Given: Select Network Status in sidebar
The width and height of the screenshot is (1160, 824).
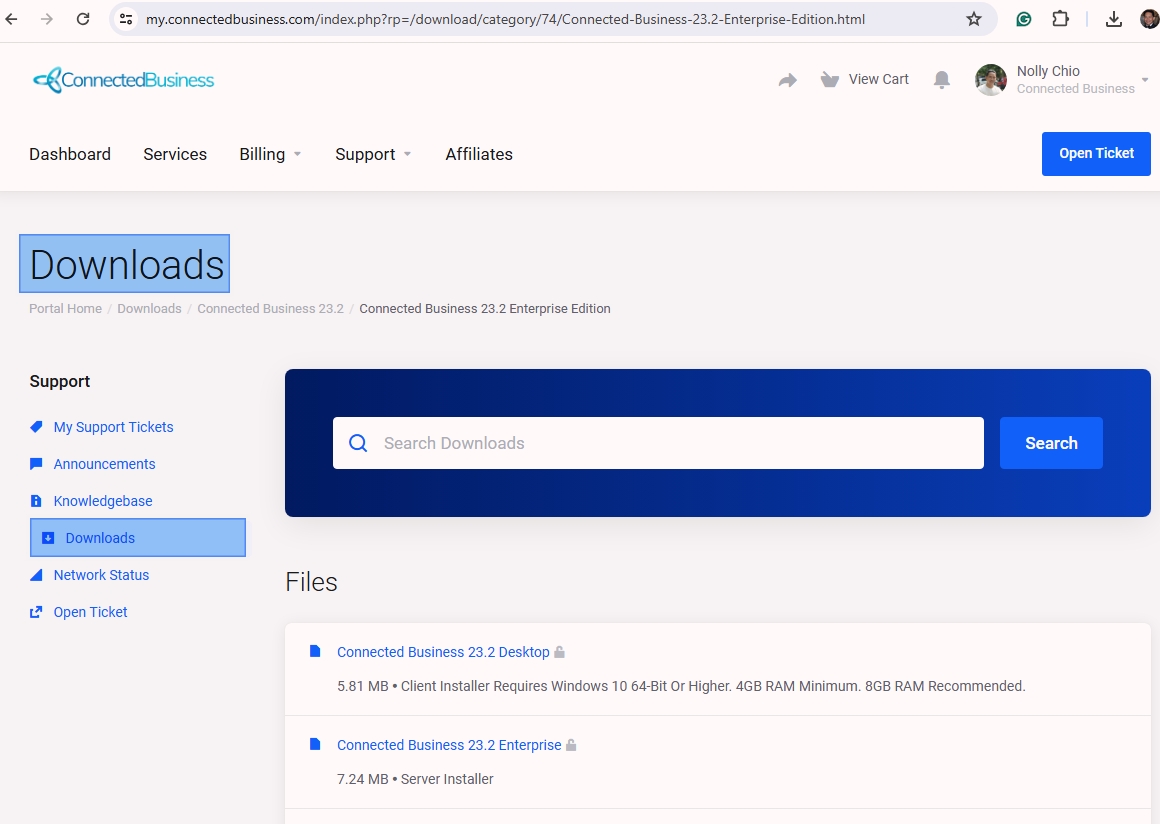Looking at the screenshot, I should click(x=101, y=575).
